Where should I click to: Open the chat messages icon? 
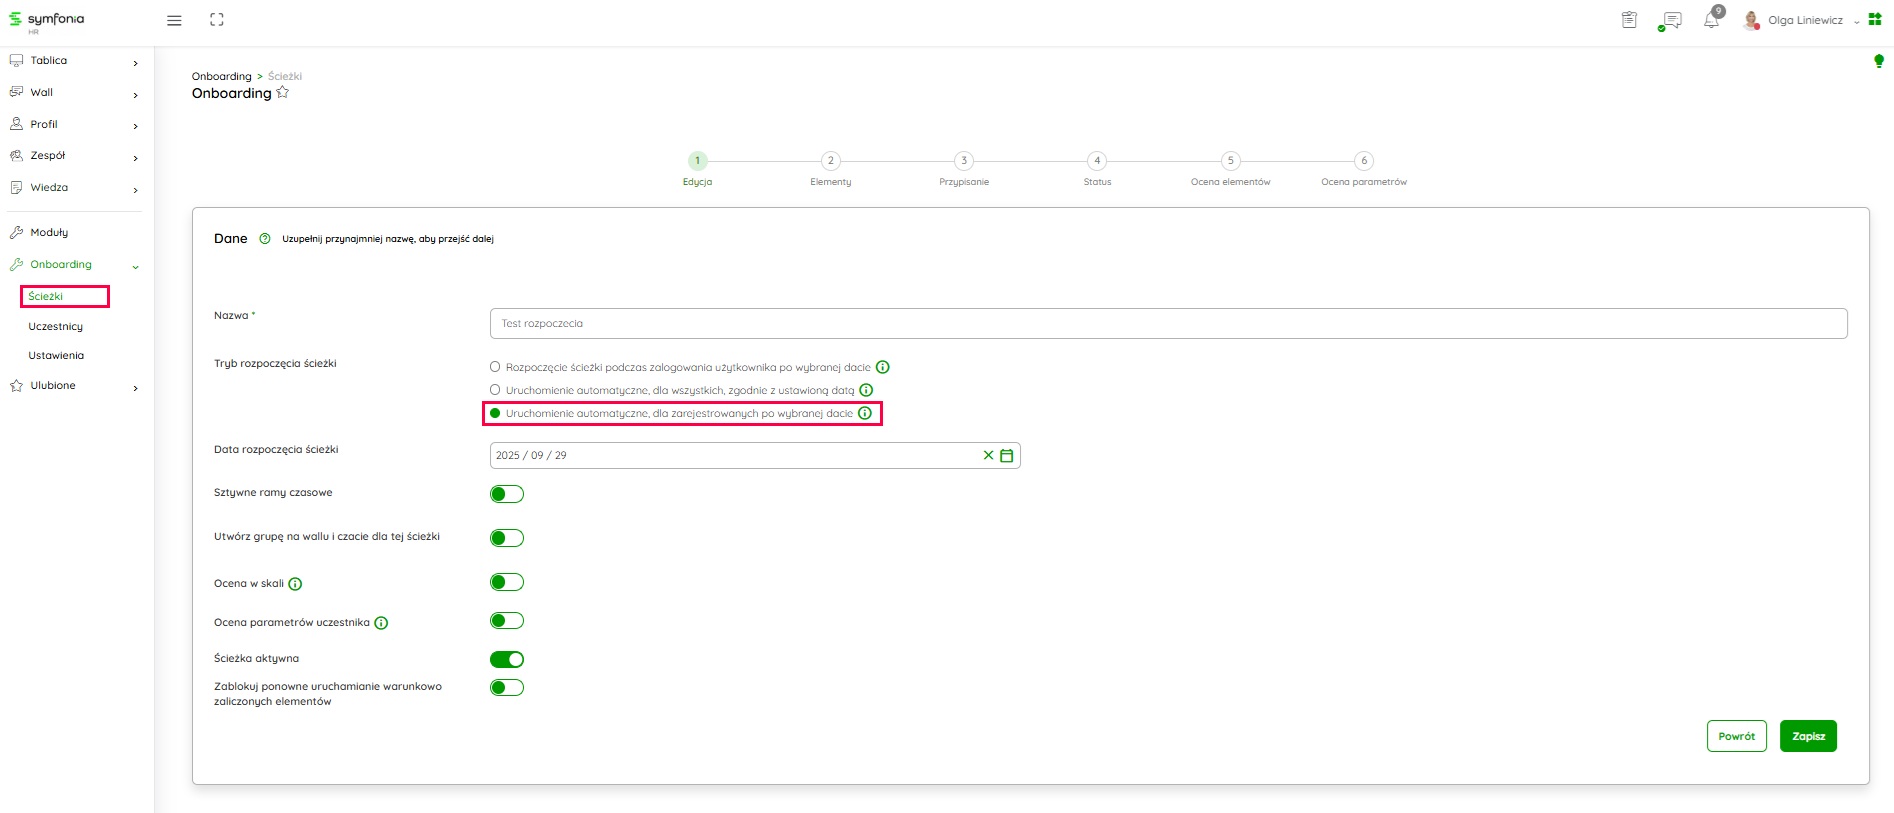coord(1670,20)
